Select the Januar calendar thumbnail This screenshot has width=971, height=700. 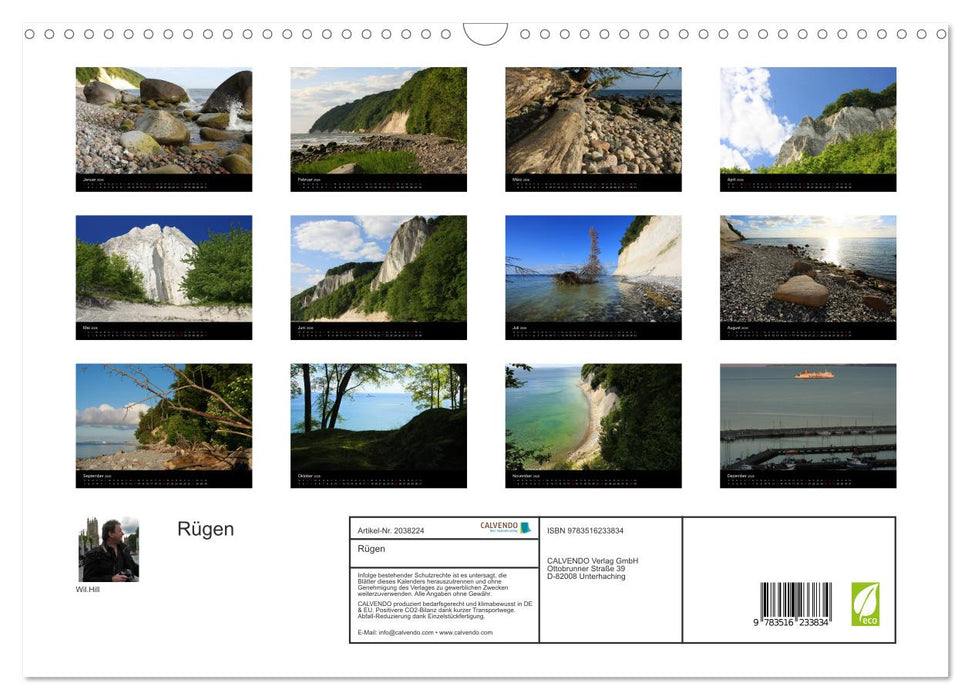coord(164,128)
